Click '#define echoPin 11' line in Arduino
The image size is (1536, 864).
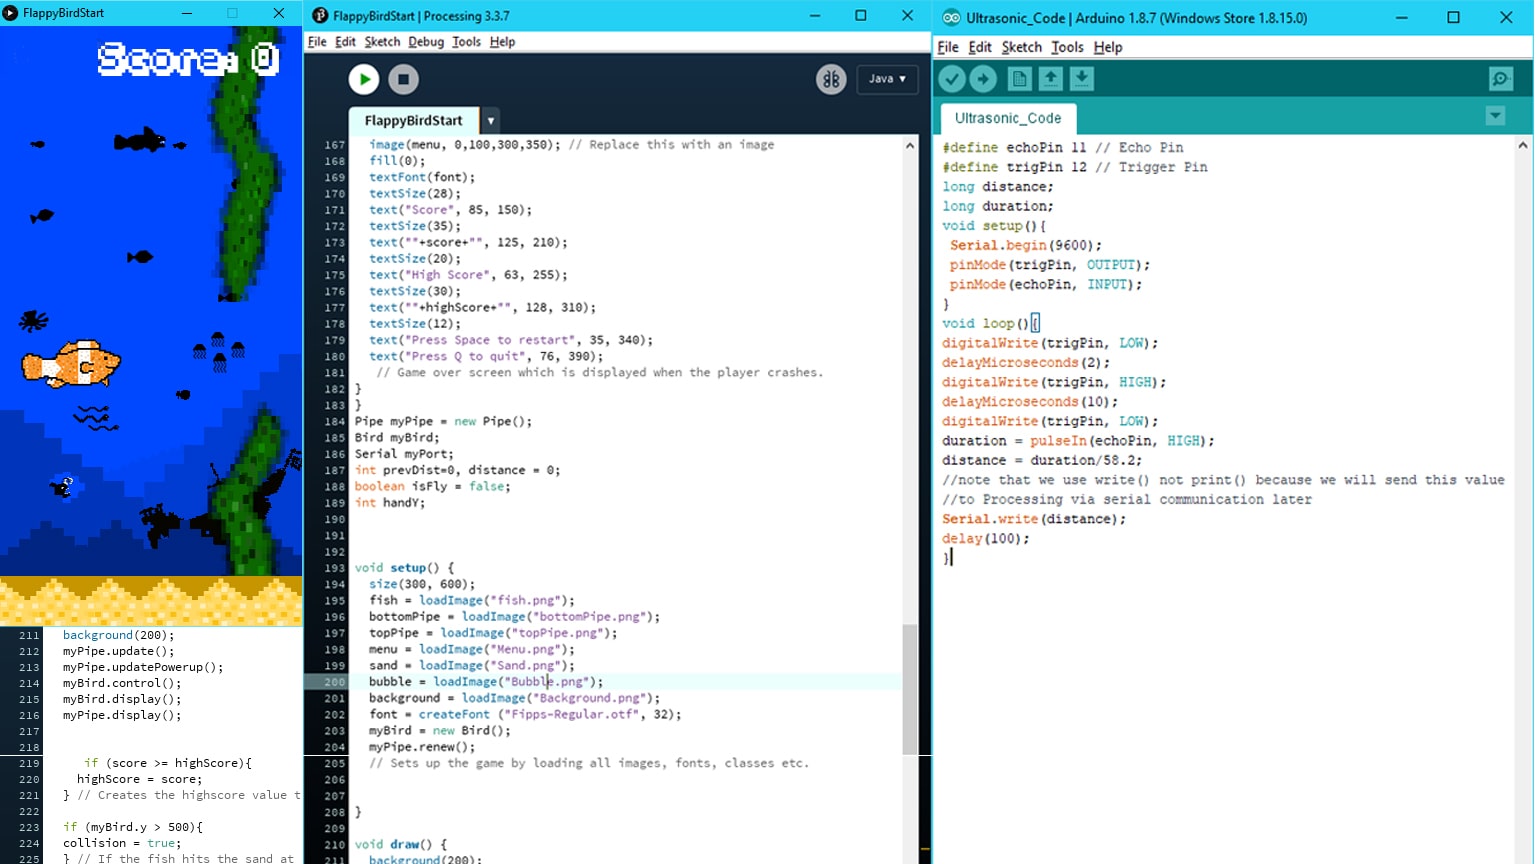click(1063, 148)
